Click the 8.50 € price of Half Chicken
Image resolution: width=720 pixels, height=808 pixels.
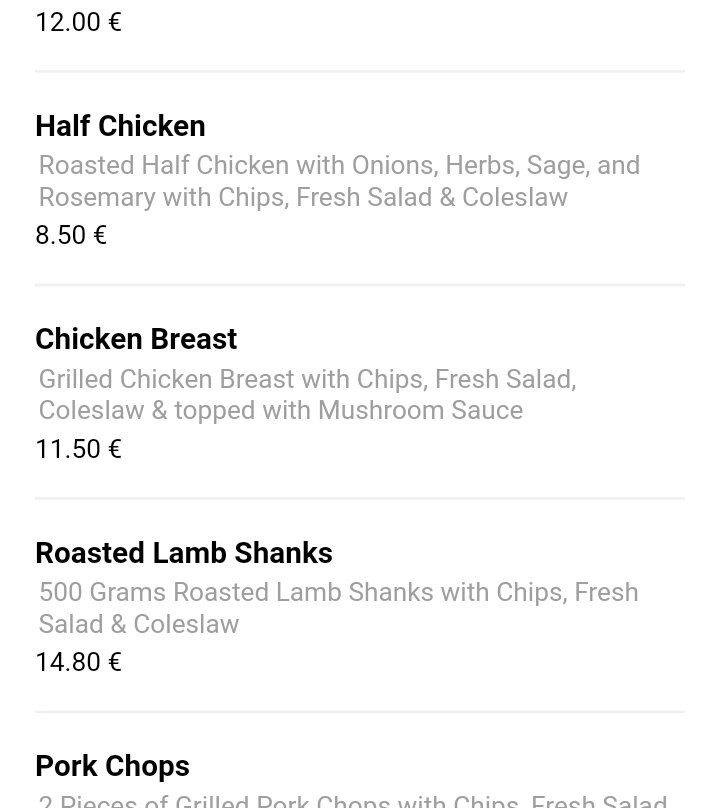(71, 235)
